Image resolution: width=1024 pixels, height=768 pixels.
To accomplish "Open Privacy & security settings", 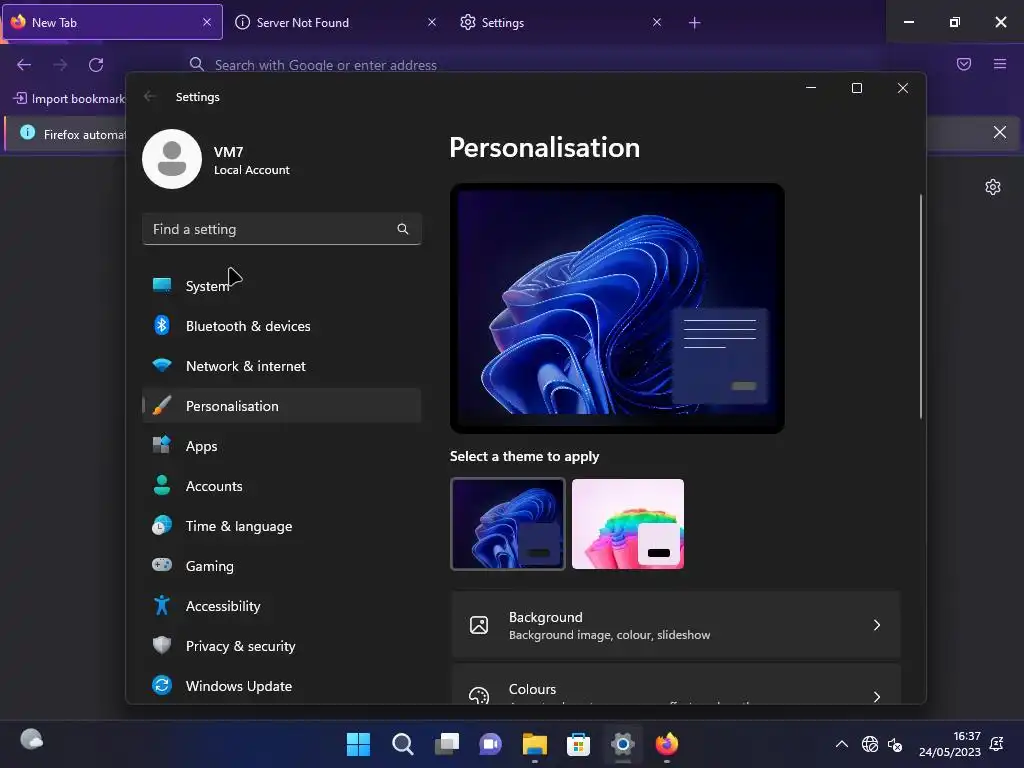I will click(x=281, y=646).
